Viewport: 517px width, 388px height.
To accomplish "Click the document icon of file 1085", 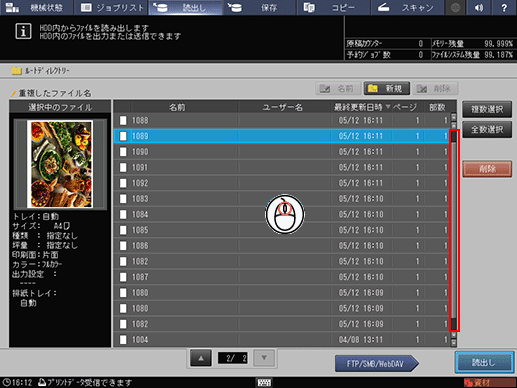I will pos(123,230).
